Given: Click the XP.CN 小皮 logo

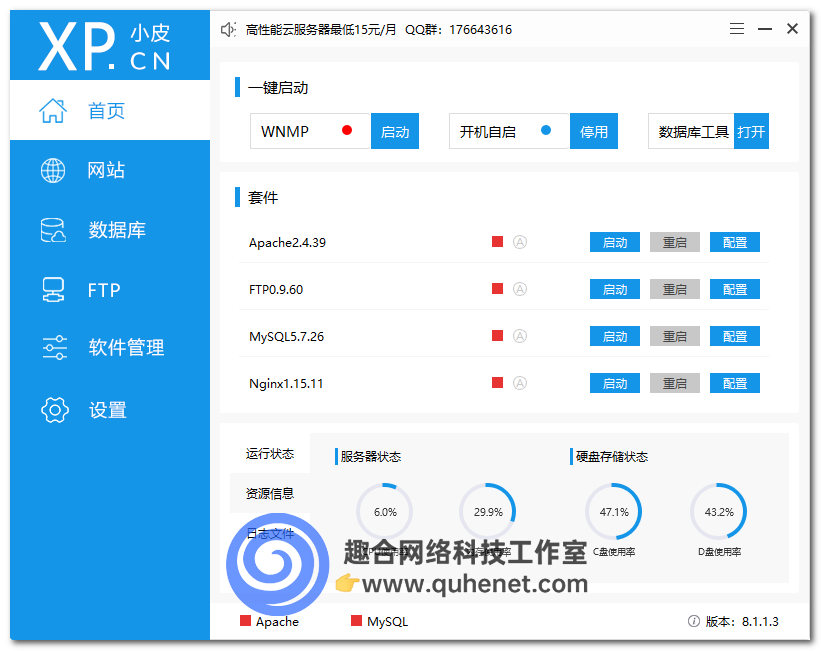Looking at the screenshot, I should pyautogui.click(x=105, y=46).
